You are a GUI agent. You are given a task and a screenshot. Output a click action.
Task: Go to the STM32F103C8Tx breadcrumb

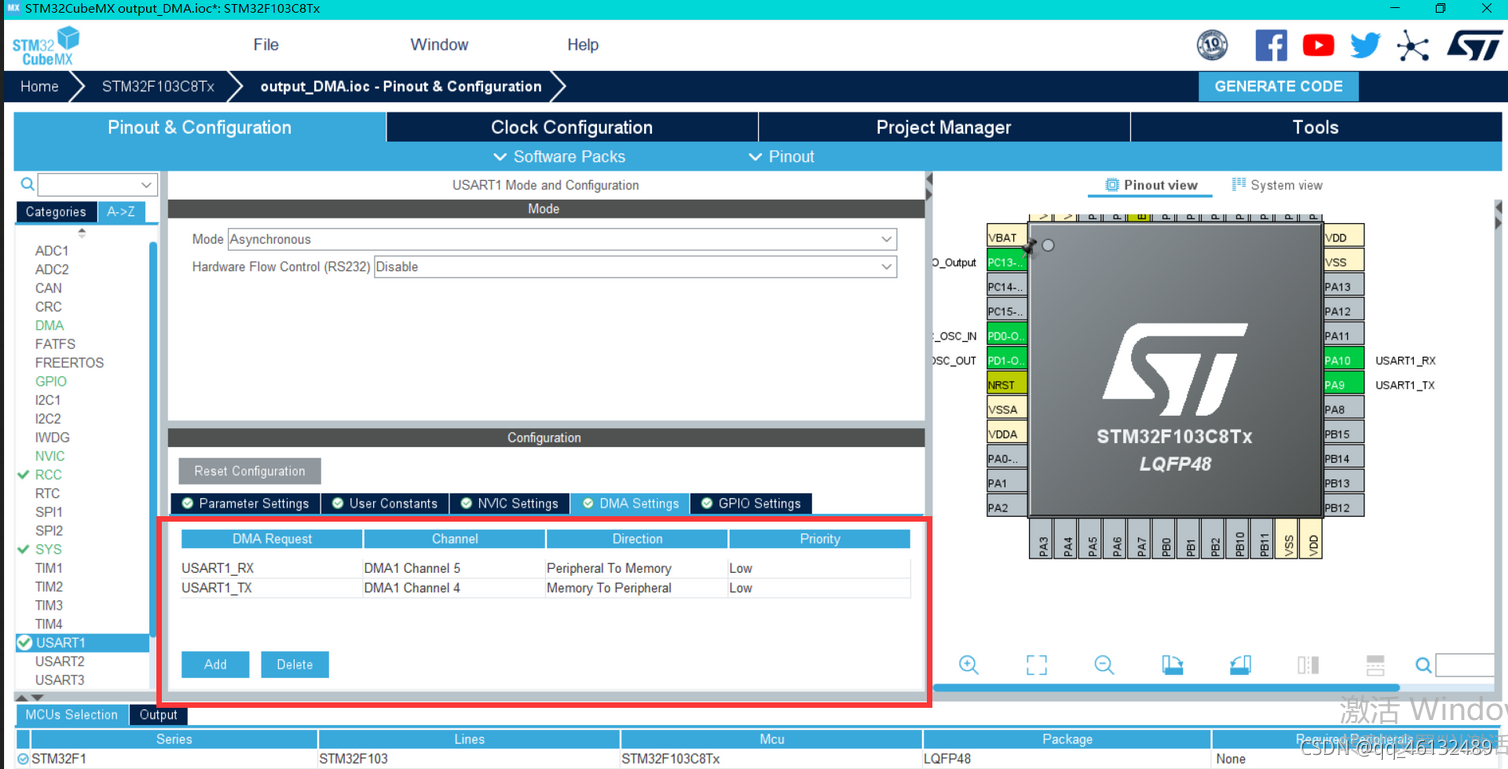[x=158, y=86]
